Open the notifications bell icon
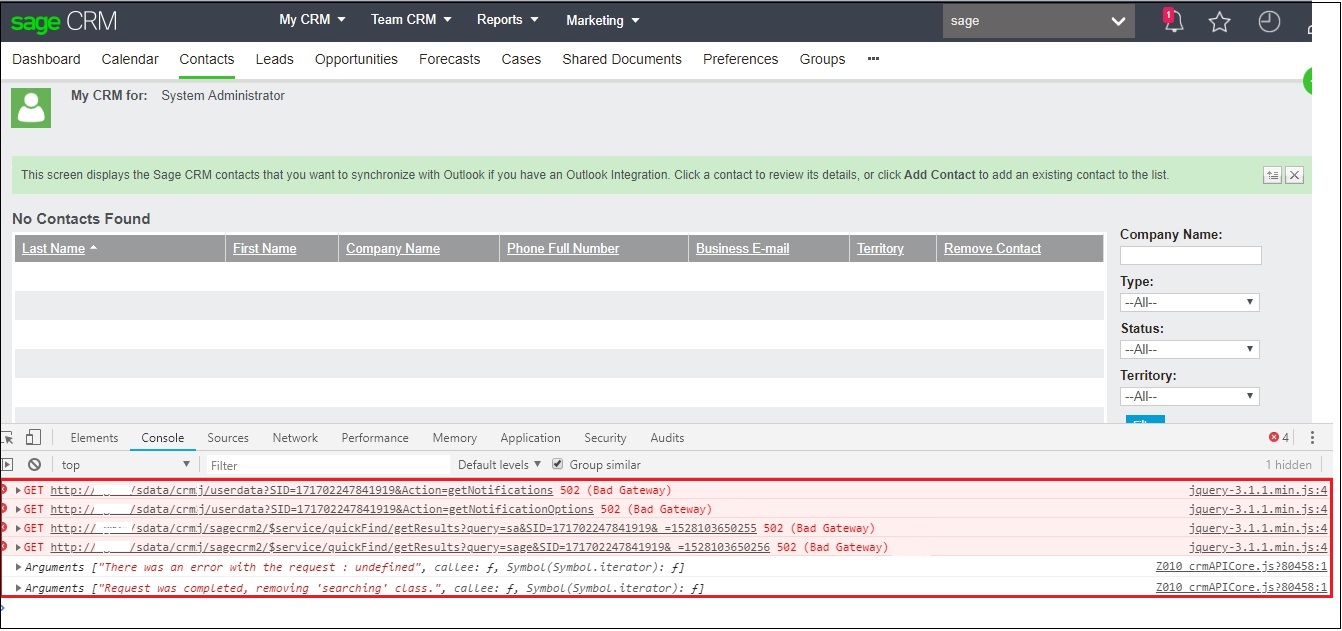The height and width of the screenshot is (631, 1342). [x=1173, y=21]
